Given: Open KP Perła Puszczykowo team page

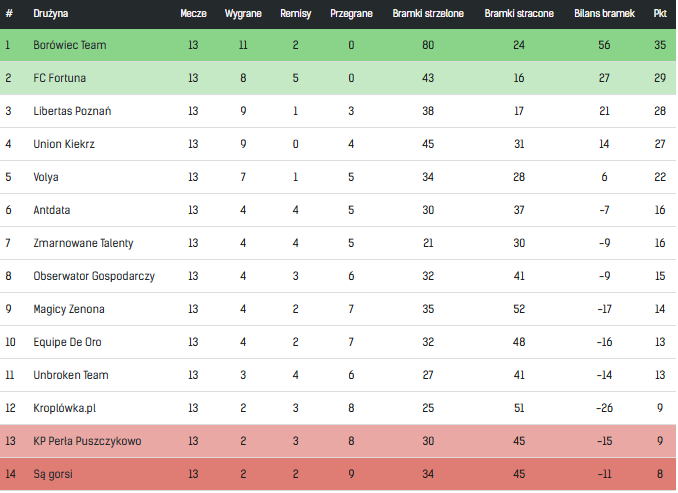Looking at the screenshot, I should pos(87,441).
